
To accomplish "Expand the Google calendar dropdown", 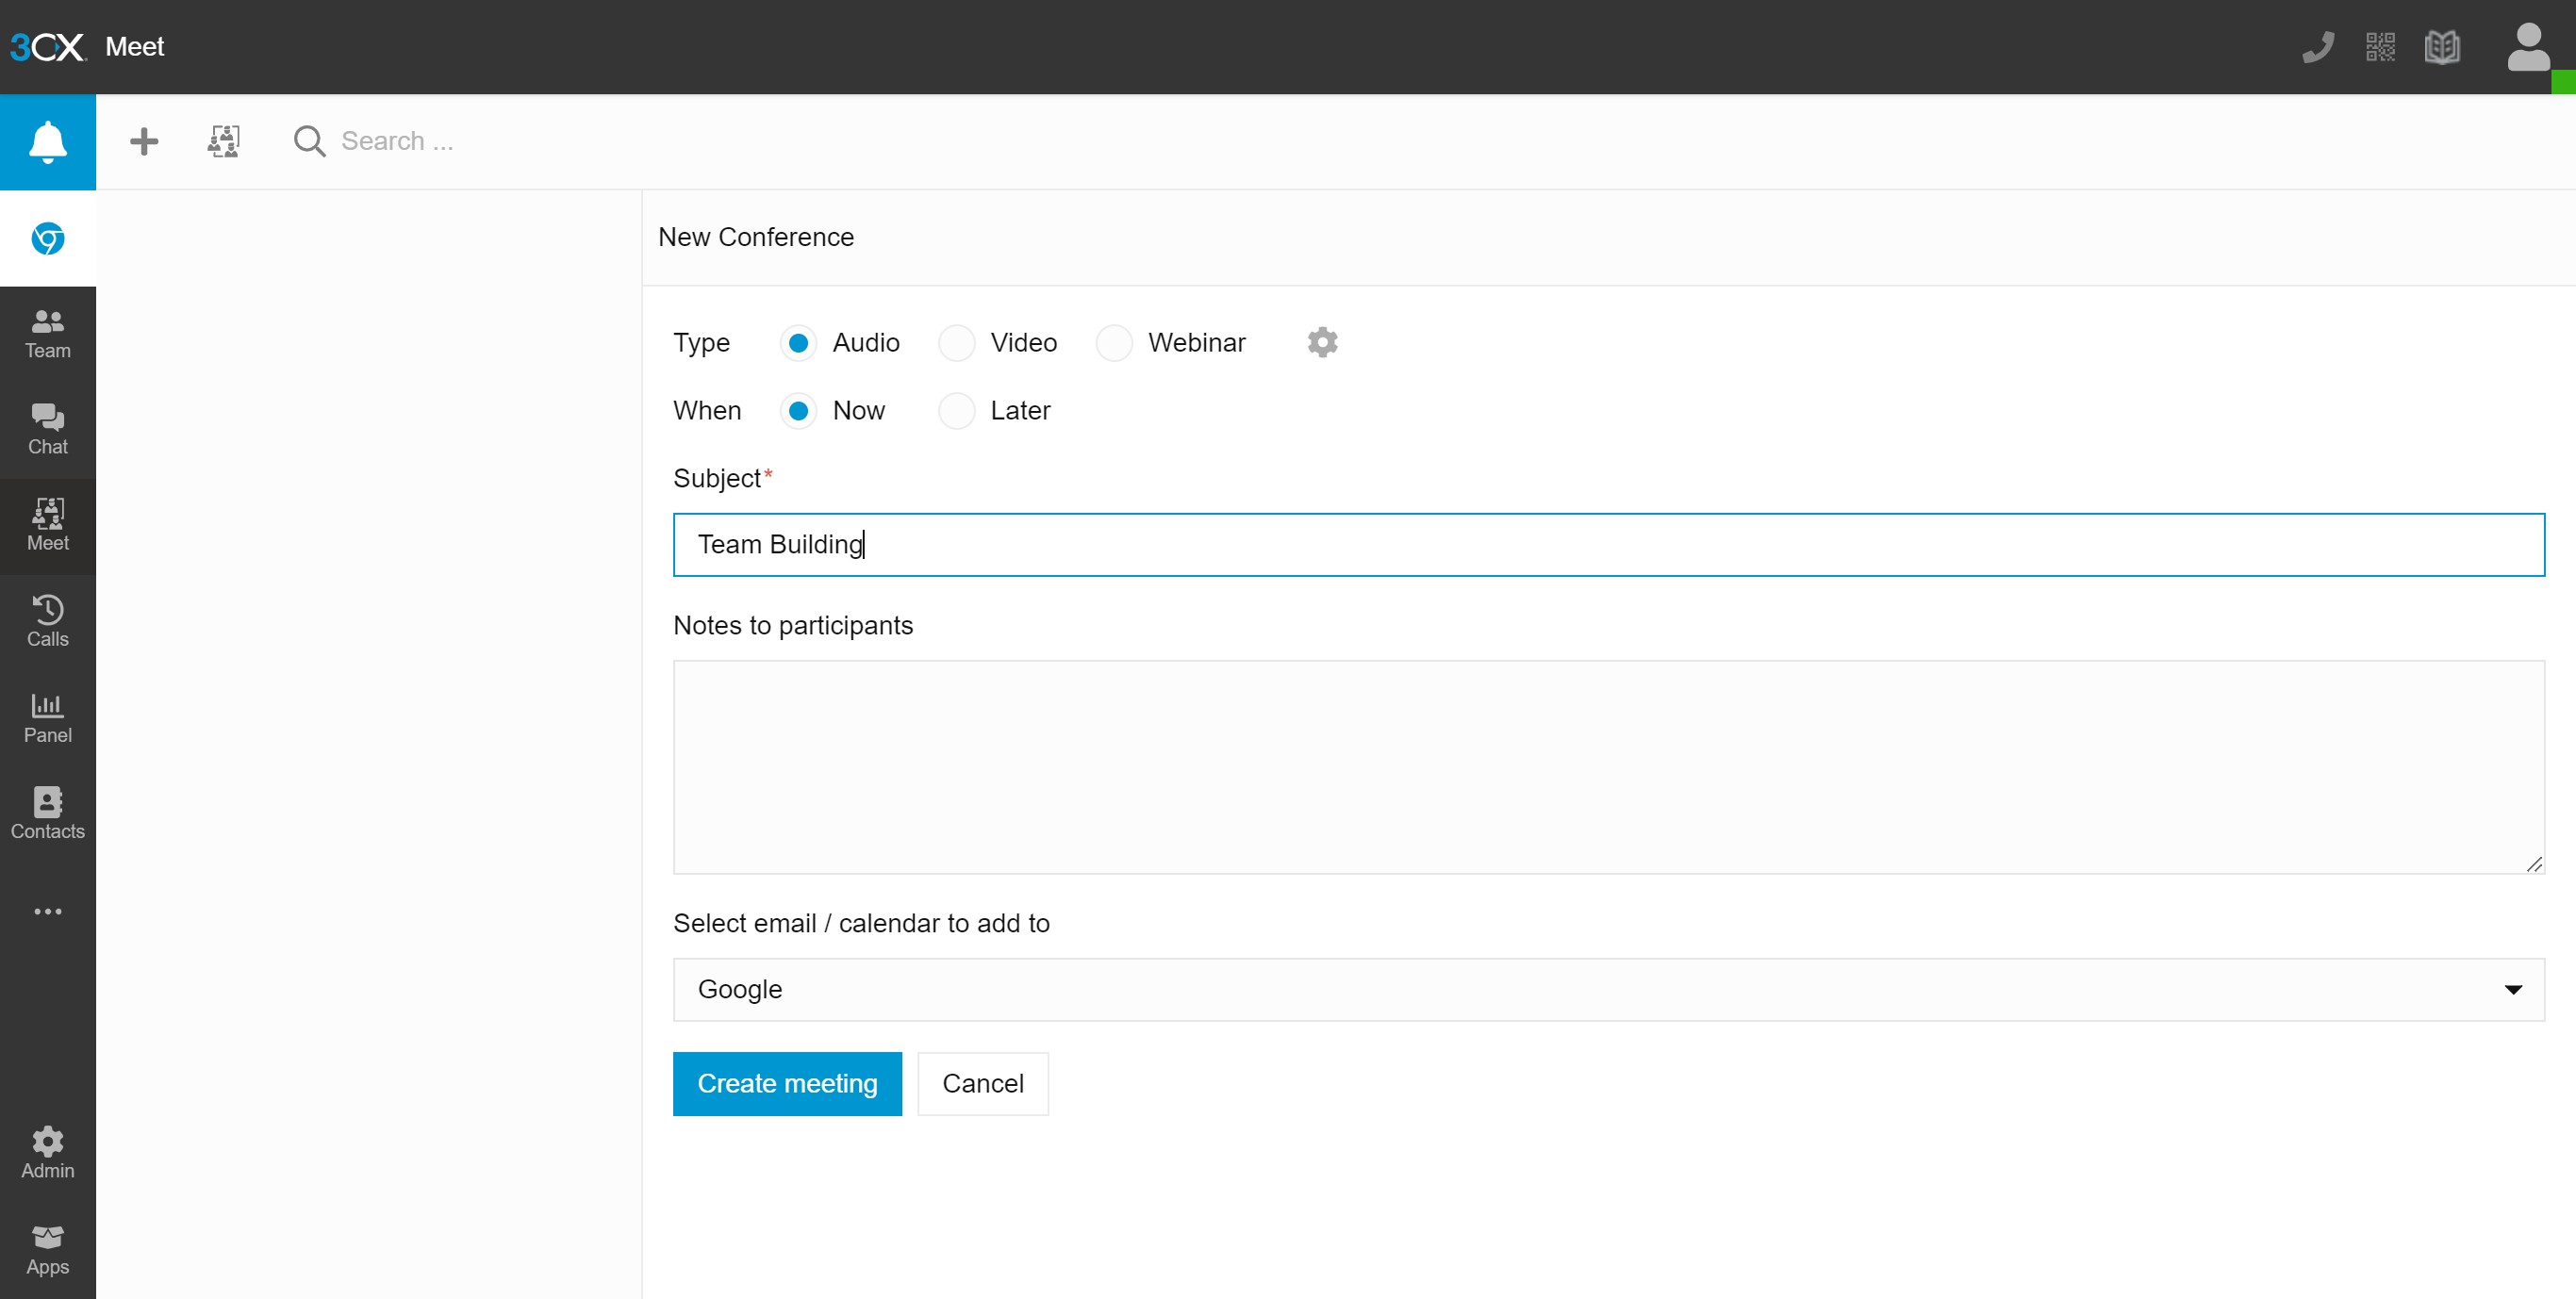I will tap(1608, 990).
